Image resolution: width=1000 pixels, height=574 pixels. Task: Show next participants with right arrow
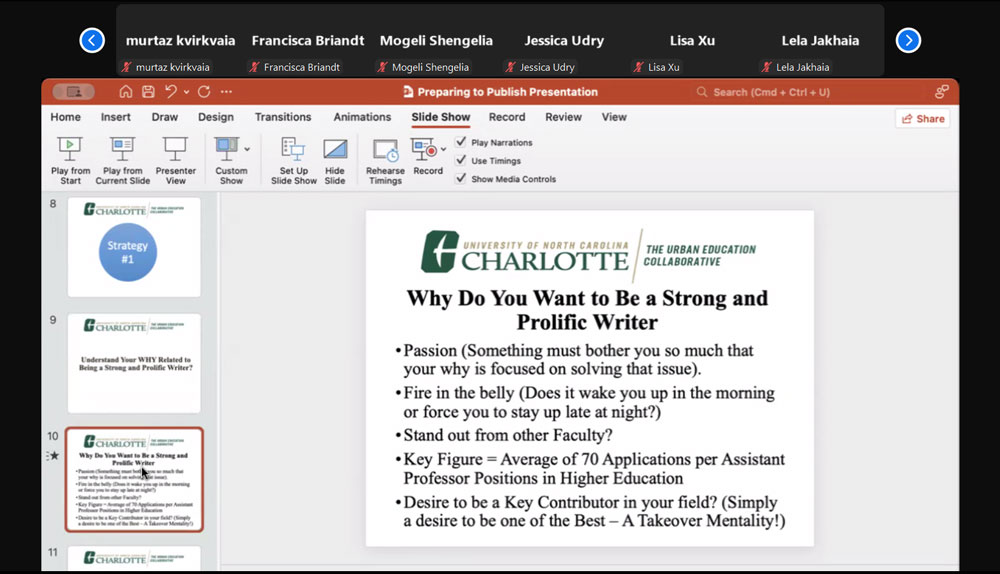(908, 40)
